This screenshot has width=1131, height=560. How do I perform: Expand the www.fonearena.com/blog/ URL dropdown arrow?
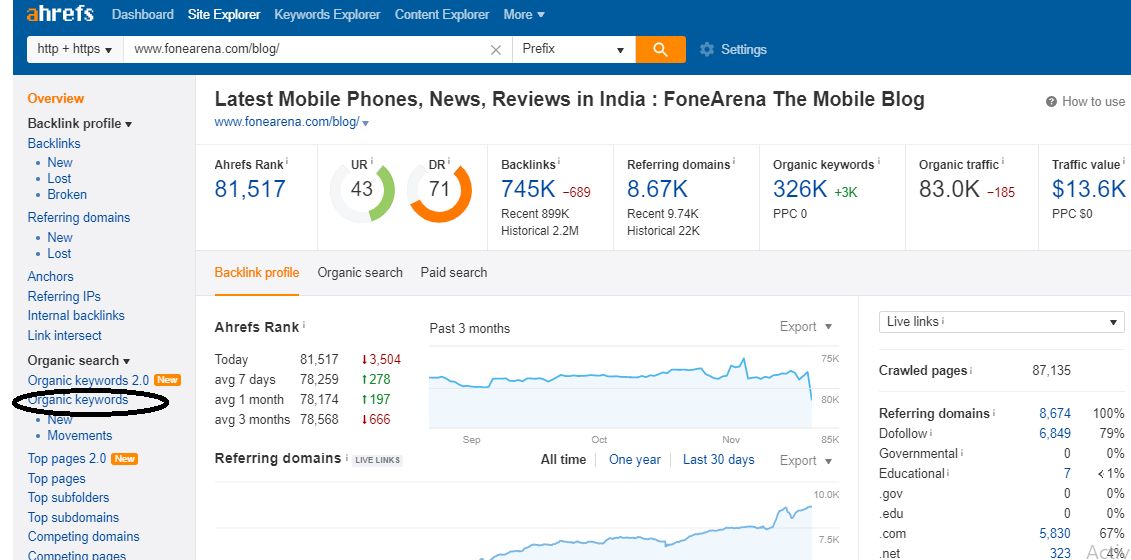coord(366,123)
